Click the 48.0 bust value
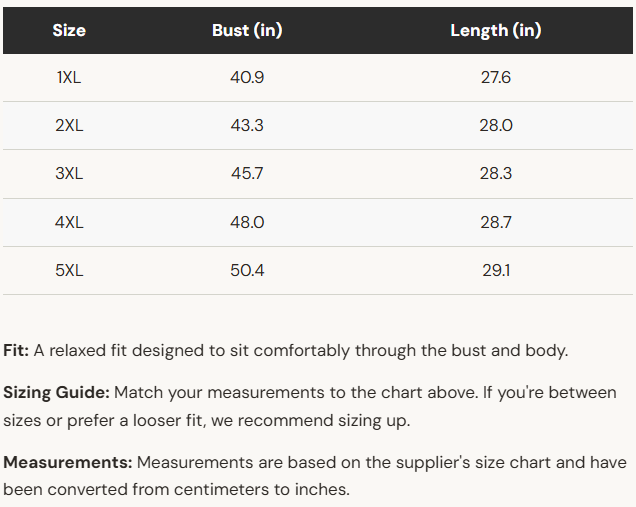Screen dimensions: 636x507 pos(247,222)
